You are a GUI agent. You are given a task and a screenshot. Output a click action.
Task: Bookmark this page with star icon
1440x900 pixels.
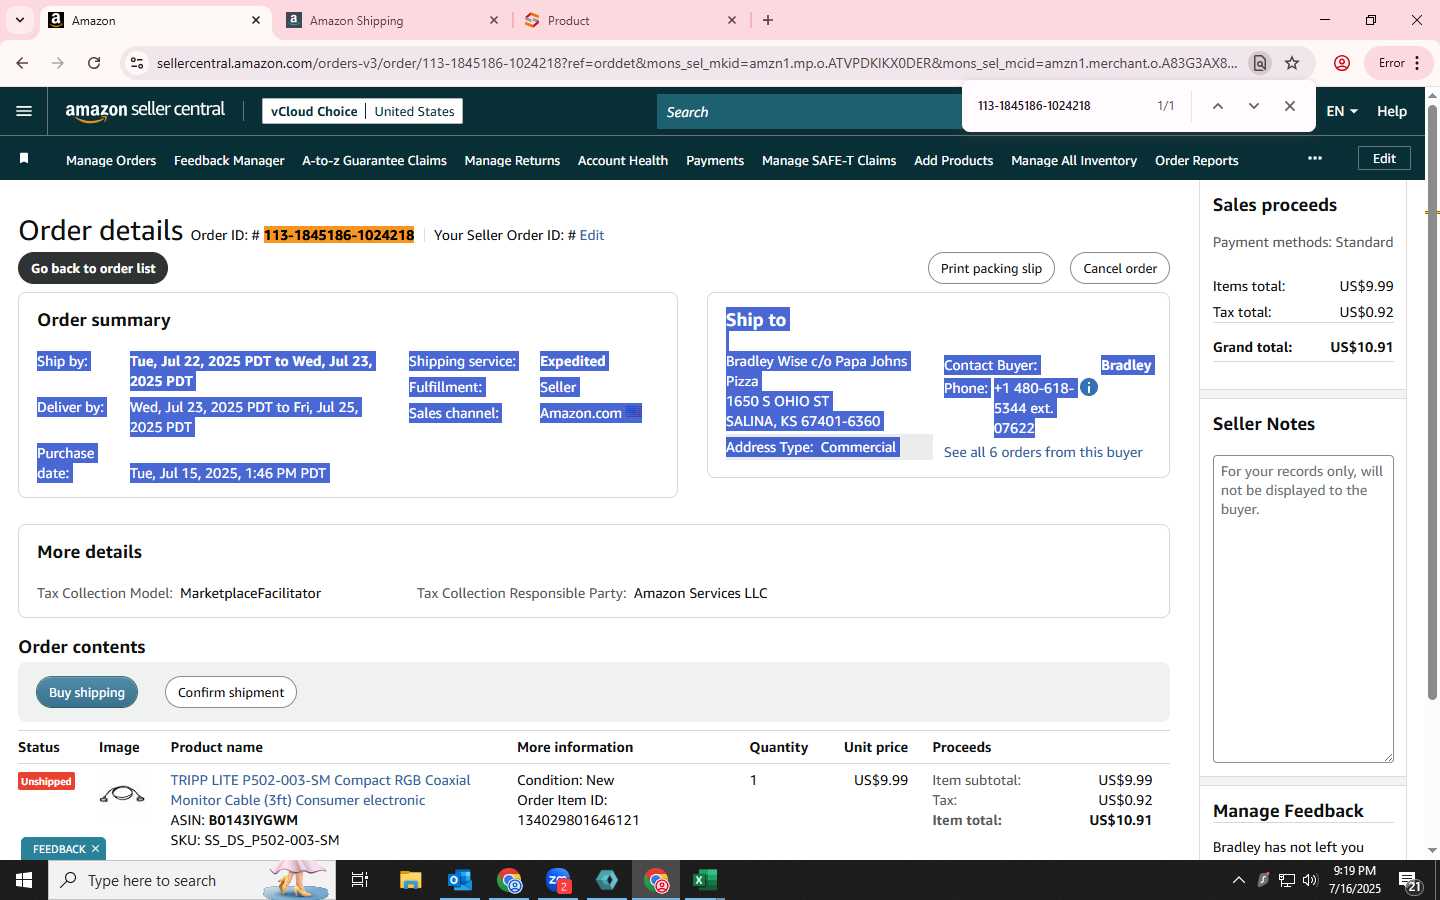tap(1292, 63)
